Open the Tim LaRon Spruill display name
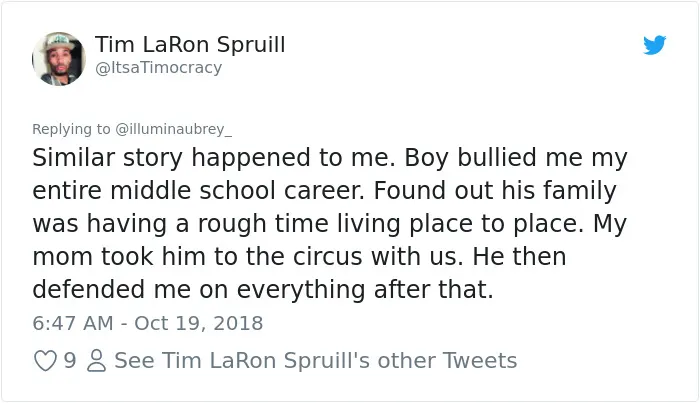This screenshot has height=403, width=700. tap(190, 45)
